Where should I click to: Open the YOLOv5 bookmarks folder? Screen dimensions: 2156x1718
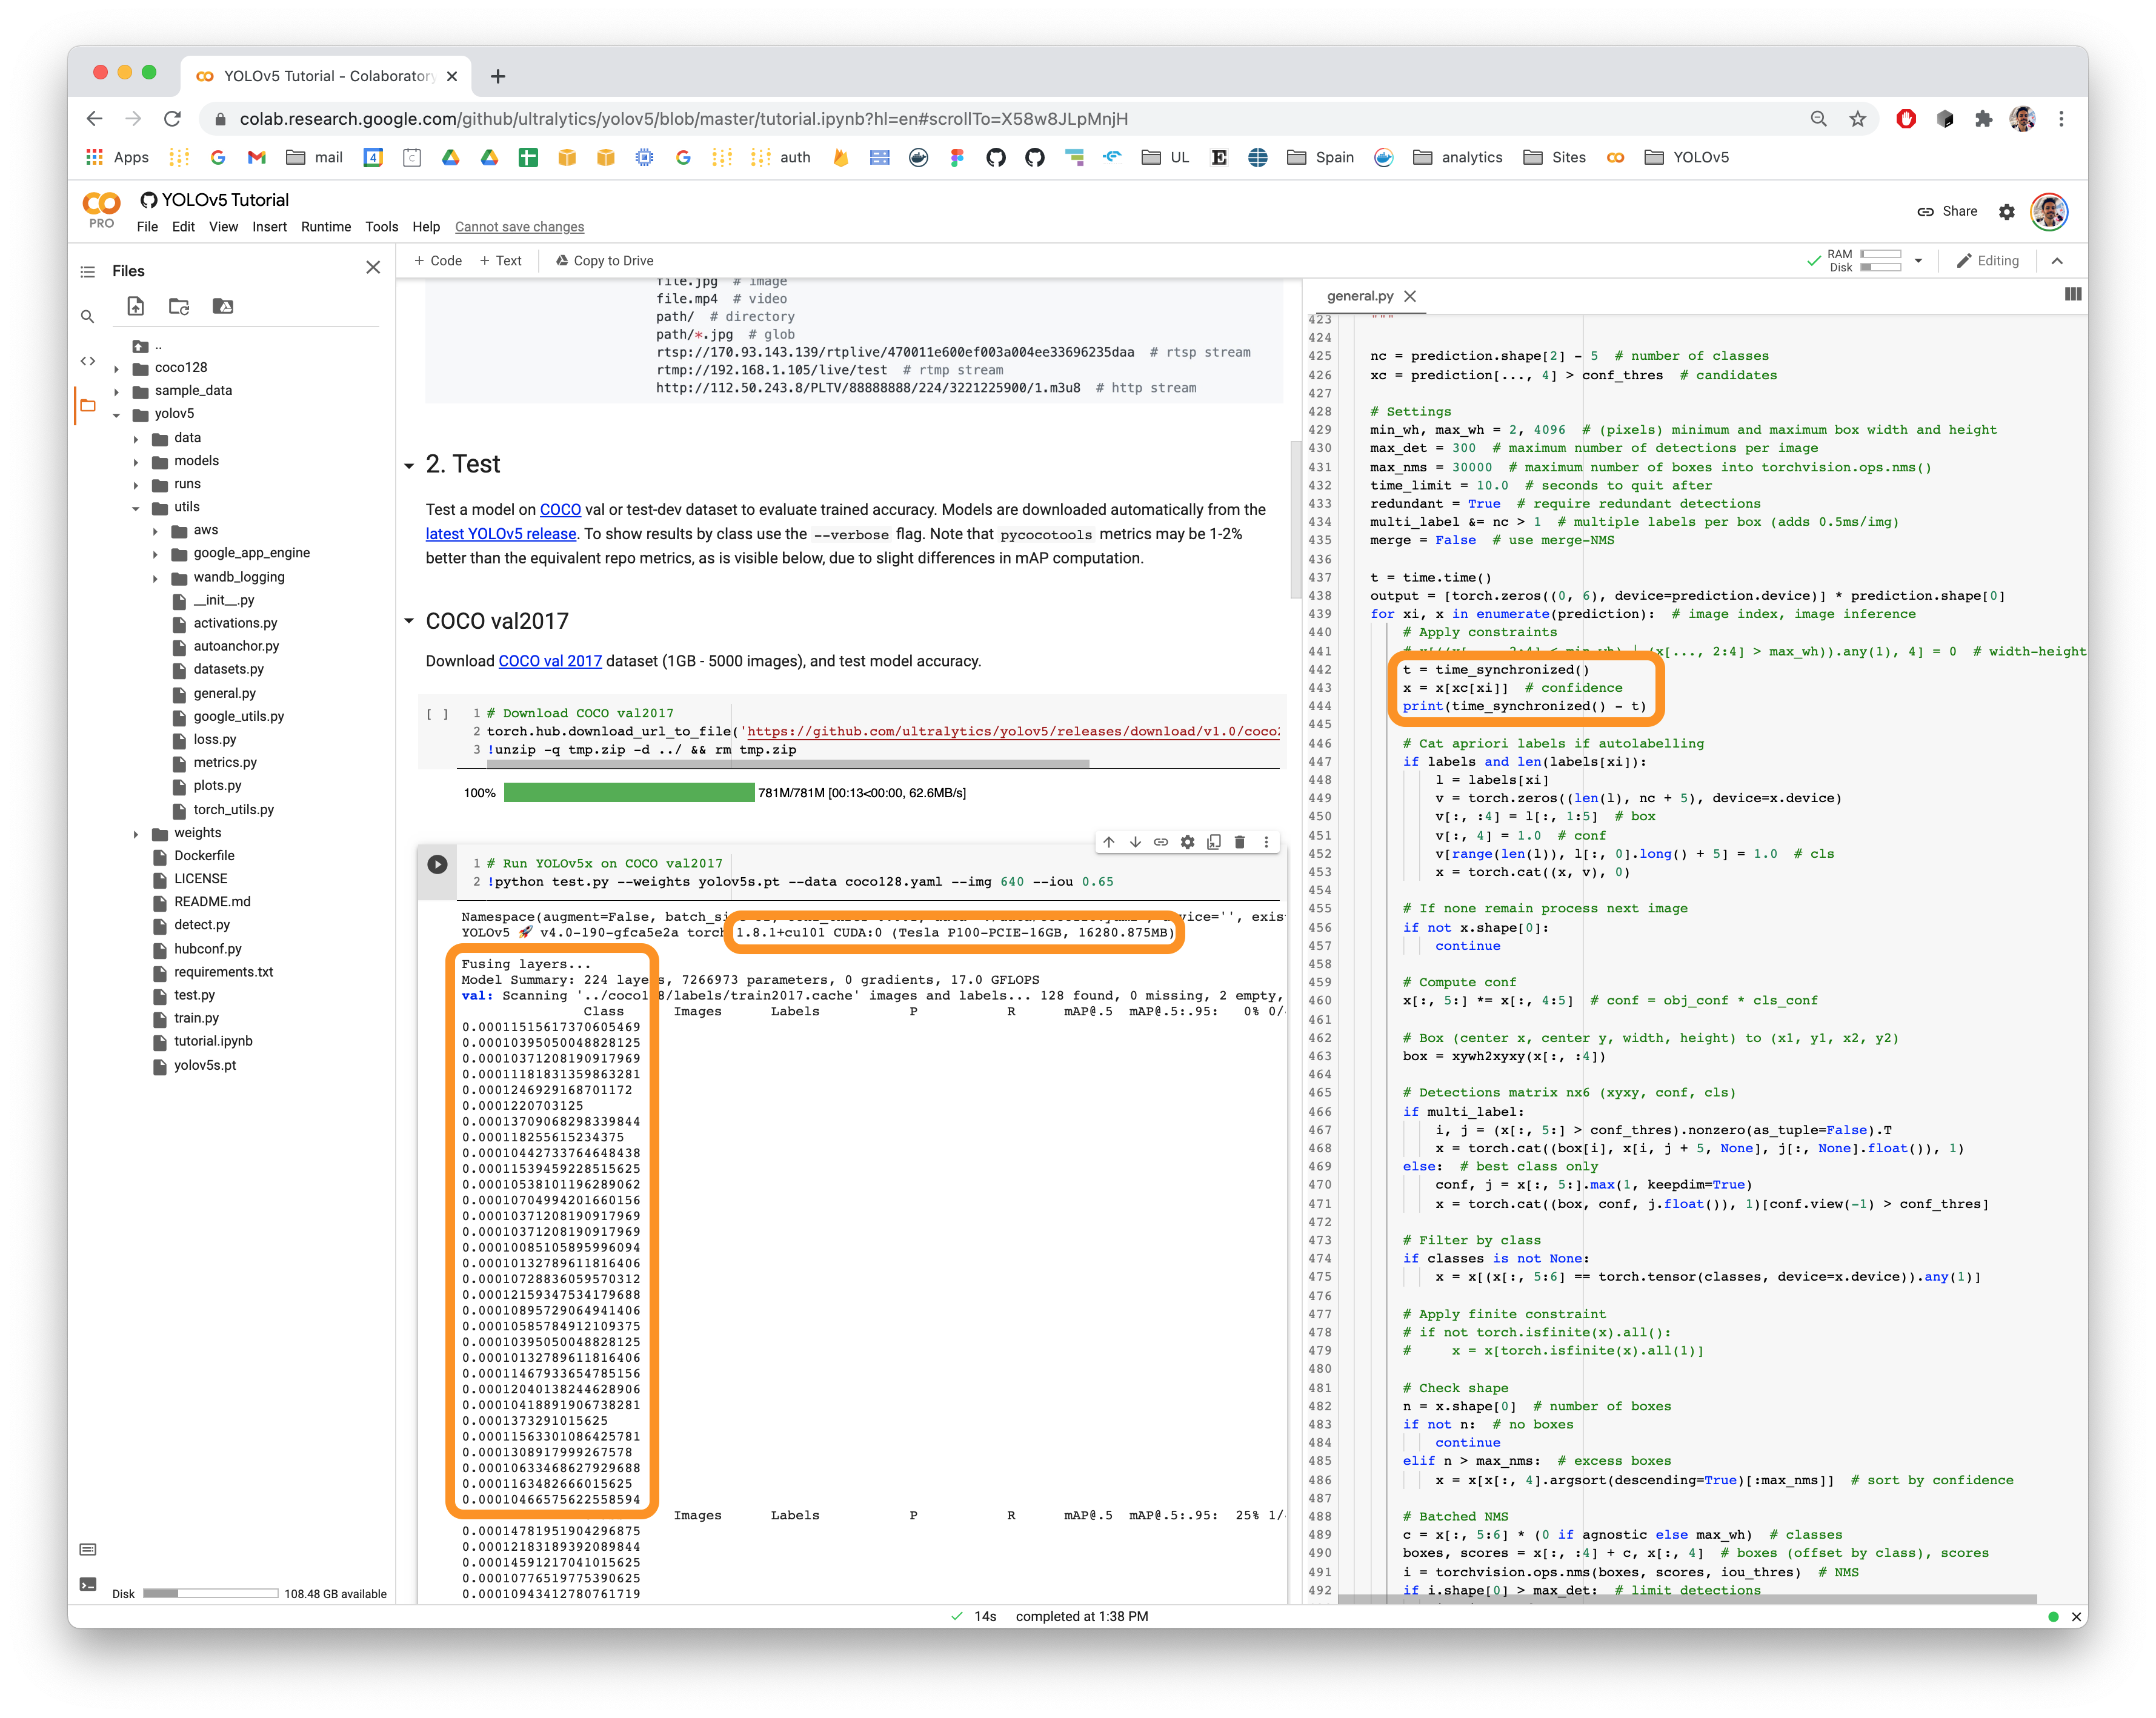point(1686,158)
